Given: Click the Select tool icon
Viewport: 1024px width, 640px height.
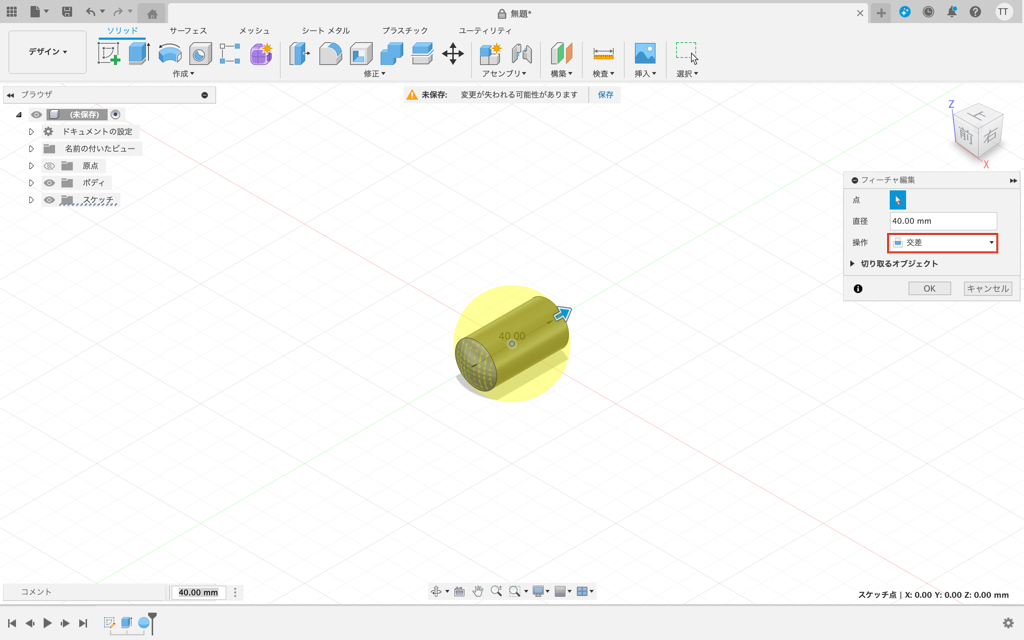Looking at the screenshot, I should pos(687,54).
